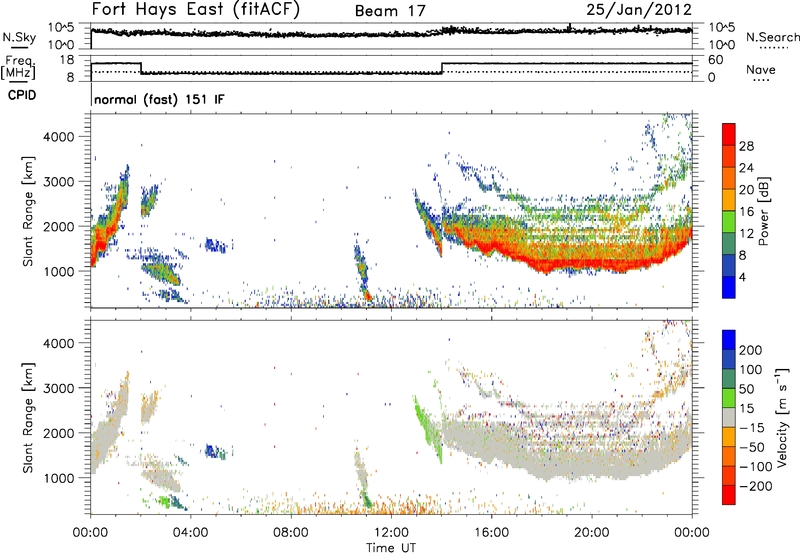Click the "CPID" label
The height and width of the screenshot is (554, 800).
click(22, 95)
